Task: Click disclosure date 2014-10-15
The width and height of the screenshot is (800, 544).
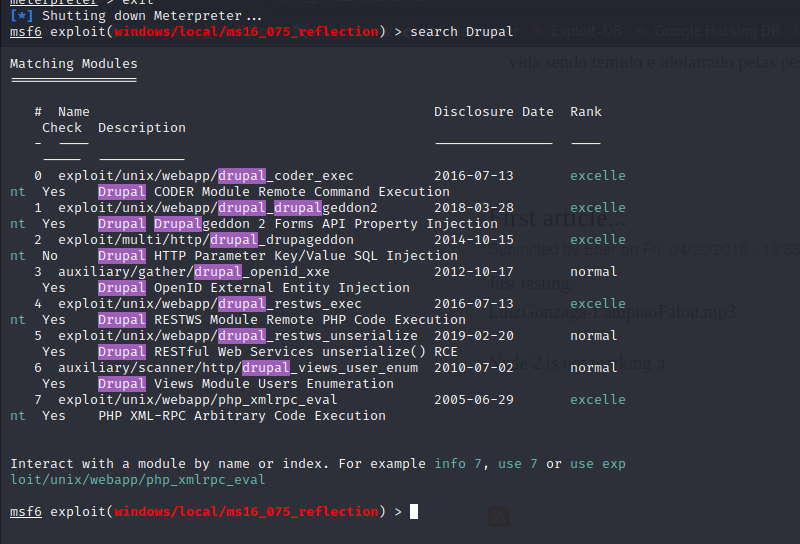Action: 473,240
